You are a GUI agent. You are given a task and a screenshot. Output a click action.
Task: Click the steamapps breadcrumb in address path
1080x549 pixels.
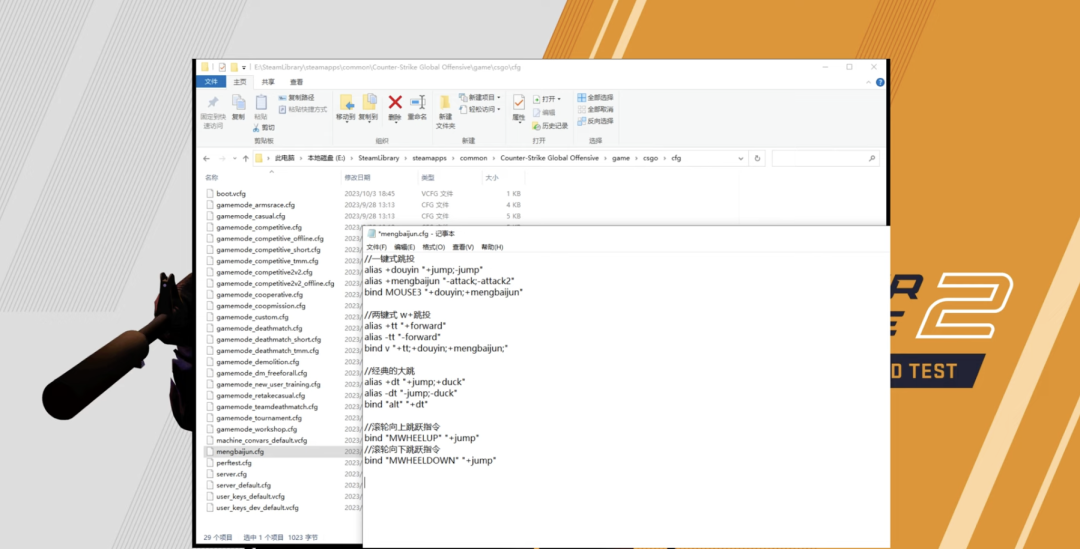[430, 158]
